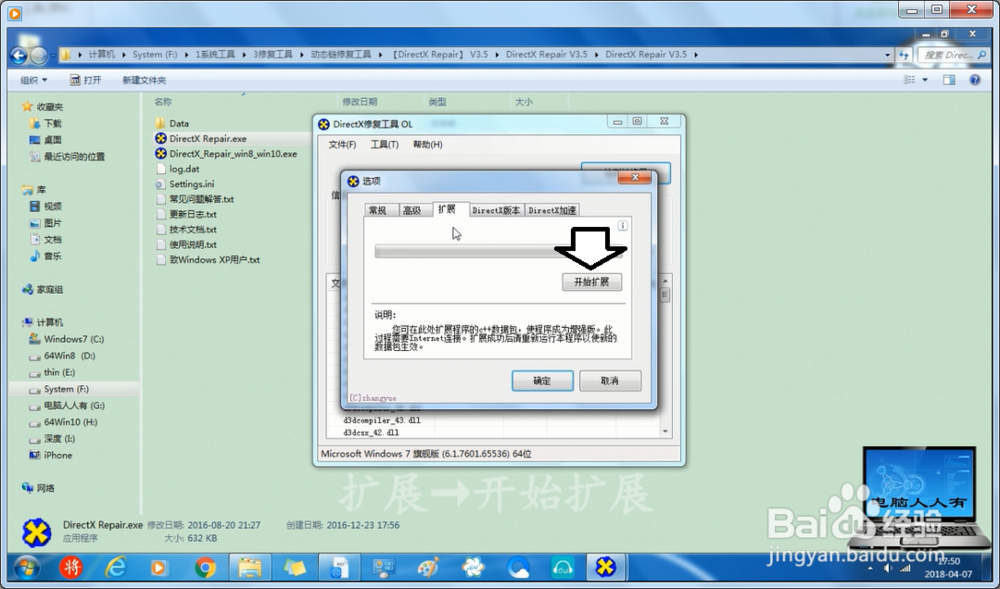
Task: Click 动态链修复工具 in the address path
Action: point(341,54)
